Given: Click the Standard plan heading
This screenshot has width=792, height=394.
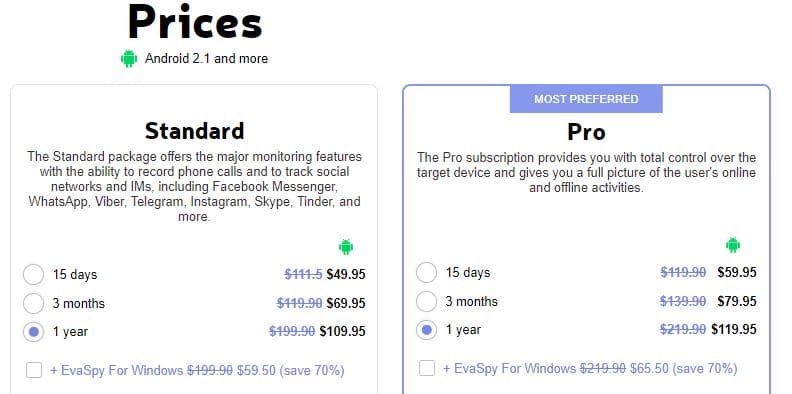Looking at the screenshot, I should tap(194, 131).
